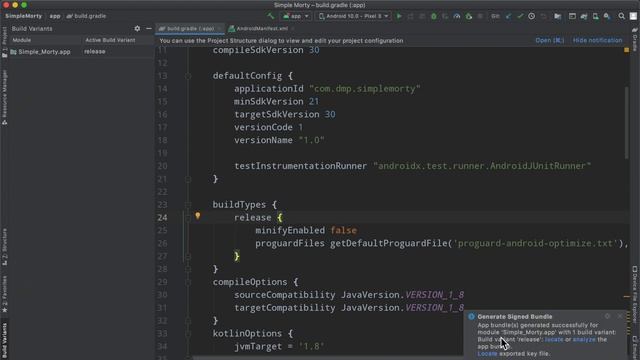Click the Module column header
The image size is (640, 360).
click(45, 40)
